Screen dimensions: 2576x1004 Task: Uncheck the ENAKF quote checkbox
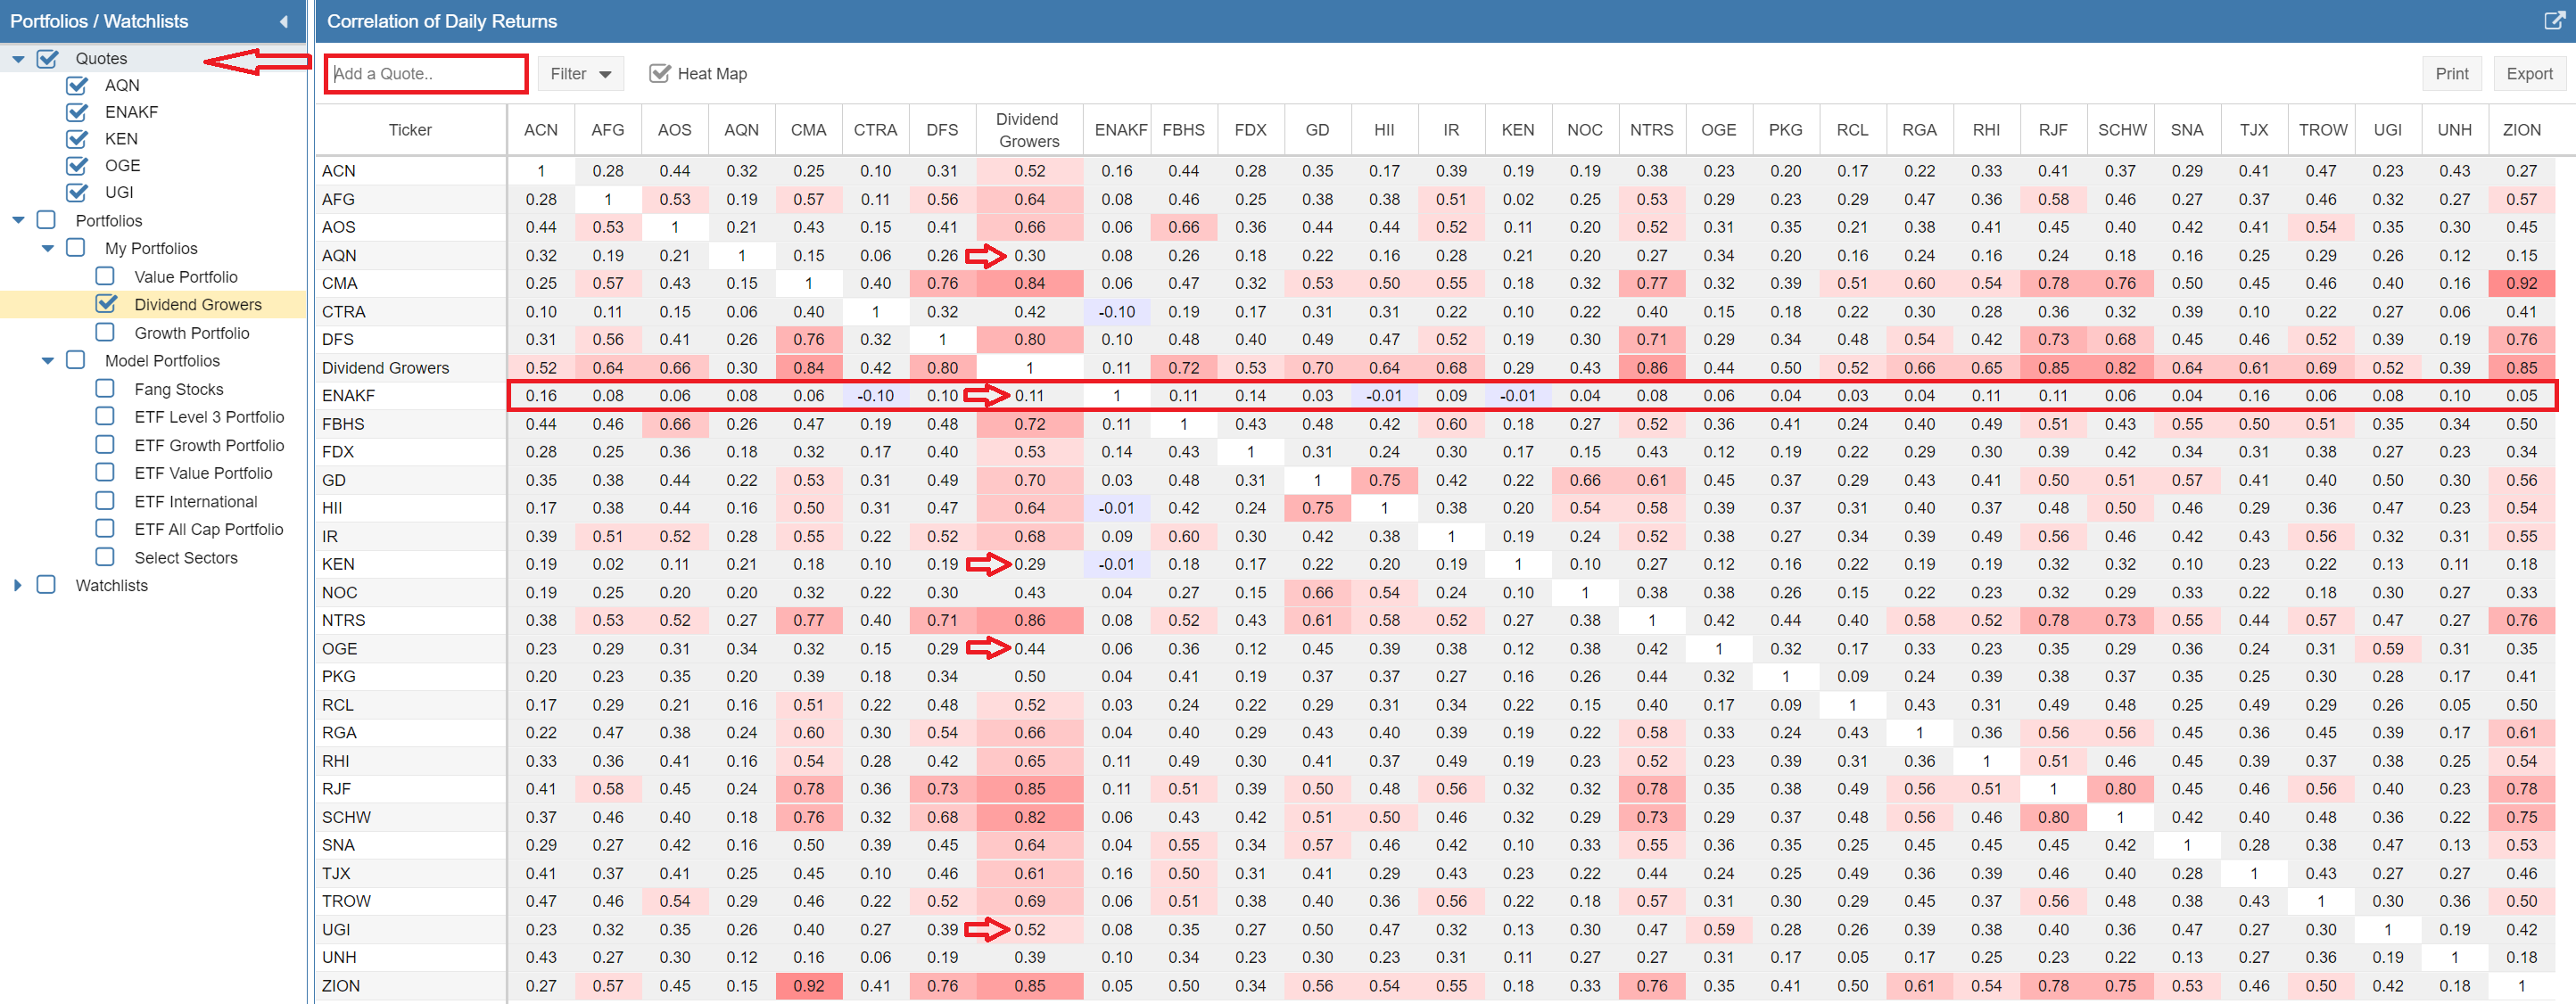pyautogui.click(x=77, y=112)
